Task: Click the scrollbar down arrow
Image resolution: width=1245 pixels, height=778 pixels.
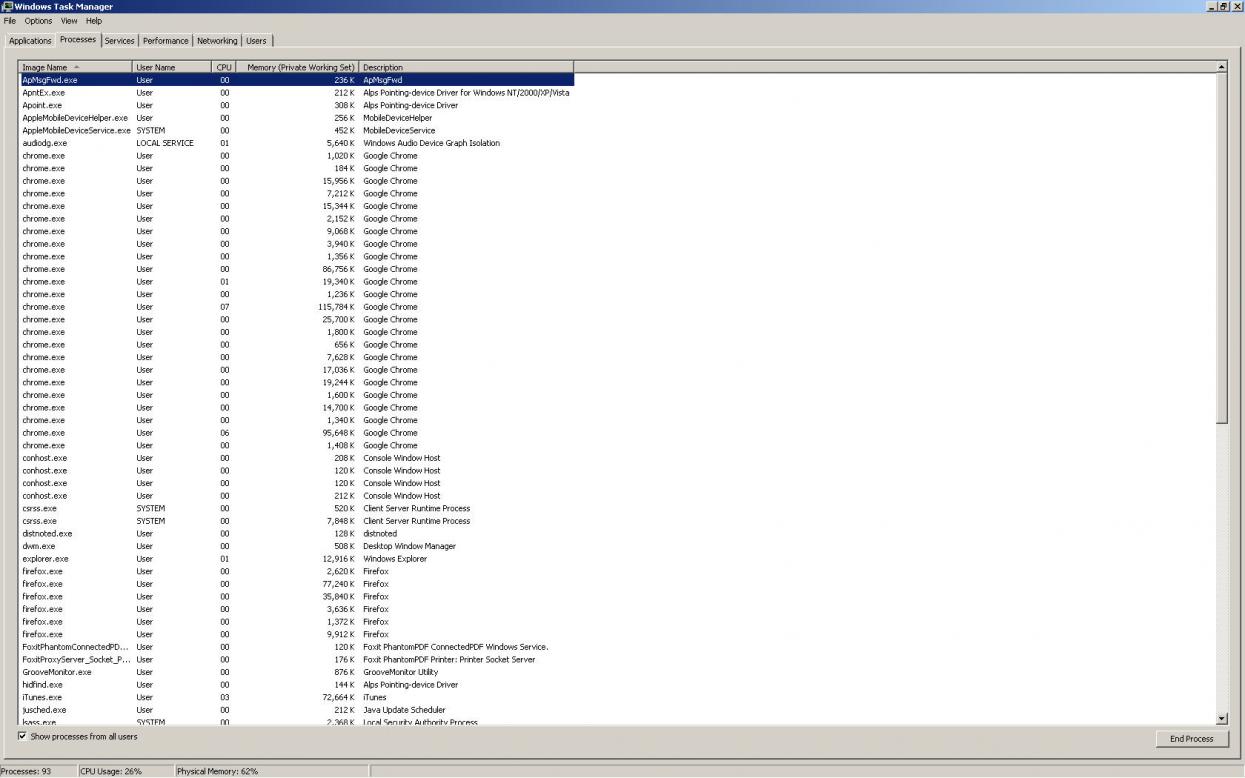Action: pos(1221,718)
